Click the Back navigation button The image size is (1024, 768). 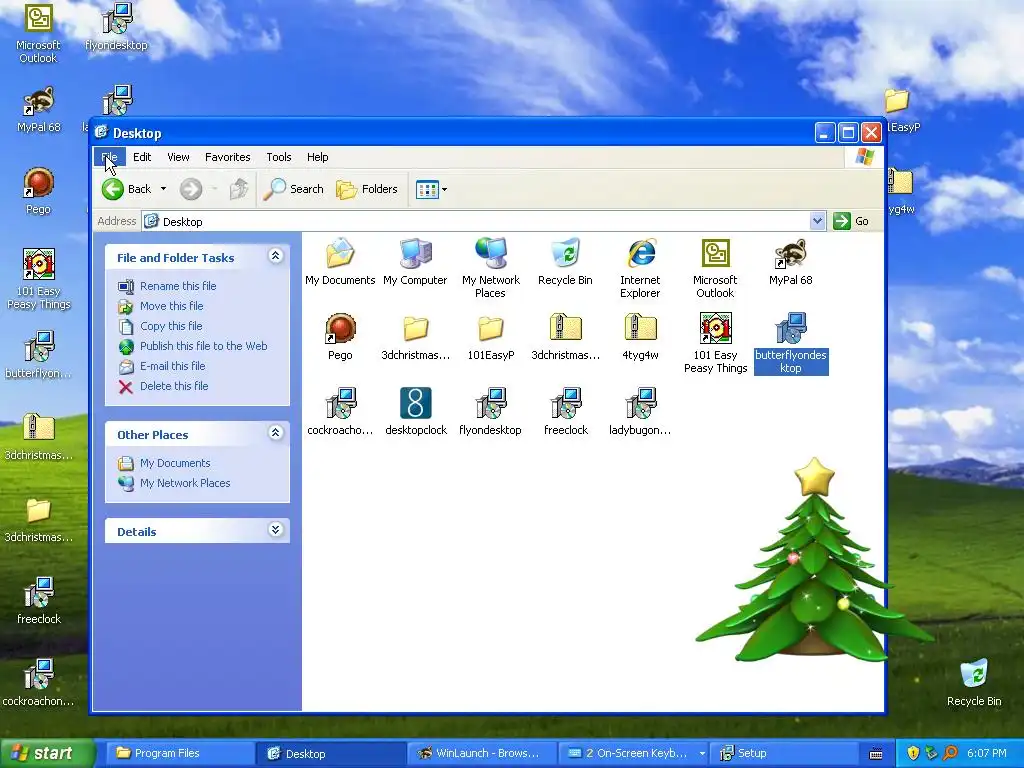(127, 189)
